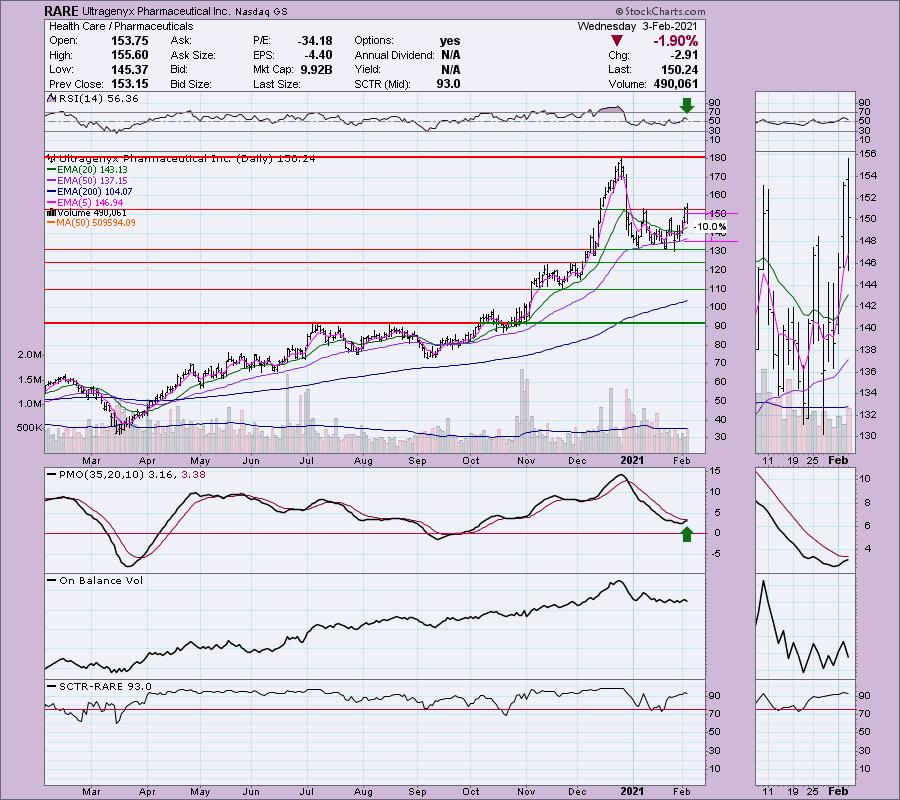Click the Bid Size: field label
Image resolution: width=900 pixels, height=800 pixels.
[x=191, y=84]
